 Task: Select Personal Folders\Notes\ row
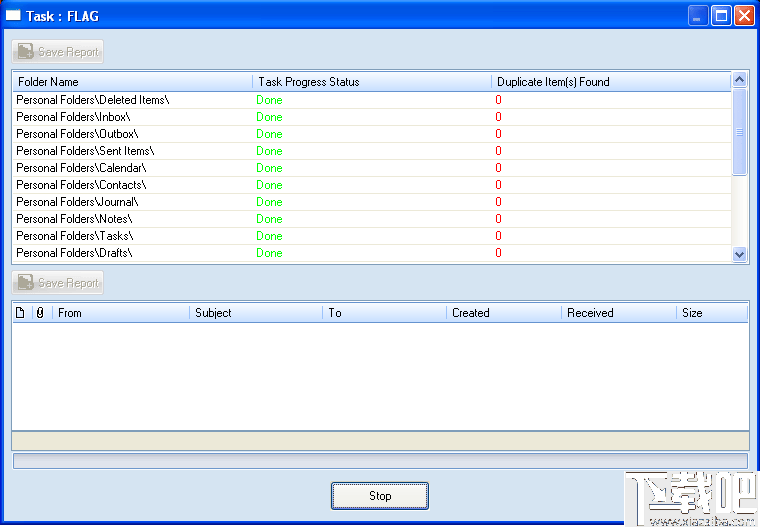point(372,219)
